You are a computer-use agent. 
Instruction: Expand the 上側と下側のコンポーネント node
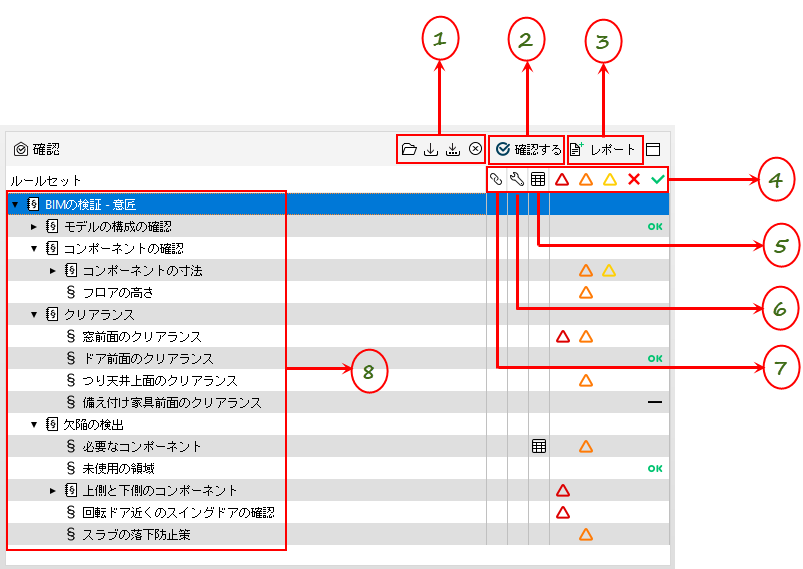pos(53,491)
